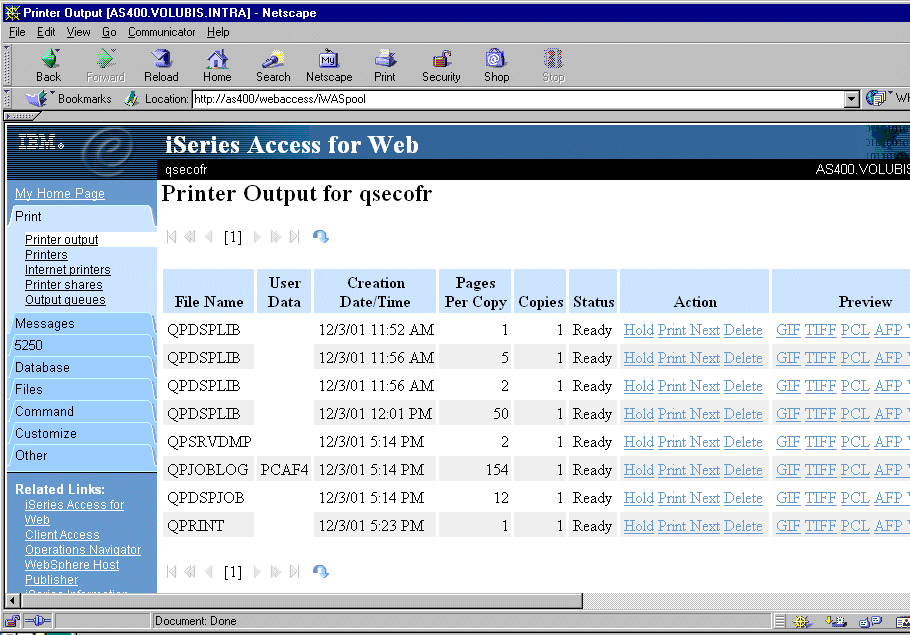Click the horizontal scrollbar thumb

302,600
